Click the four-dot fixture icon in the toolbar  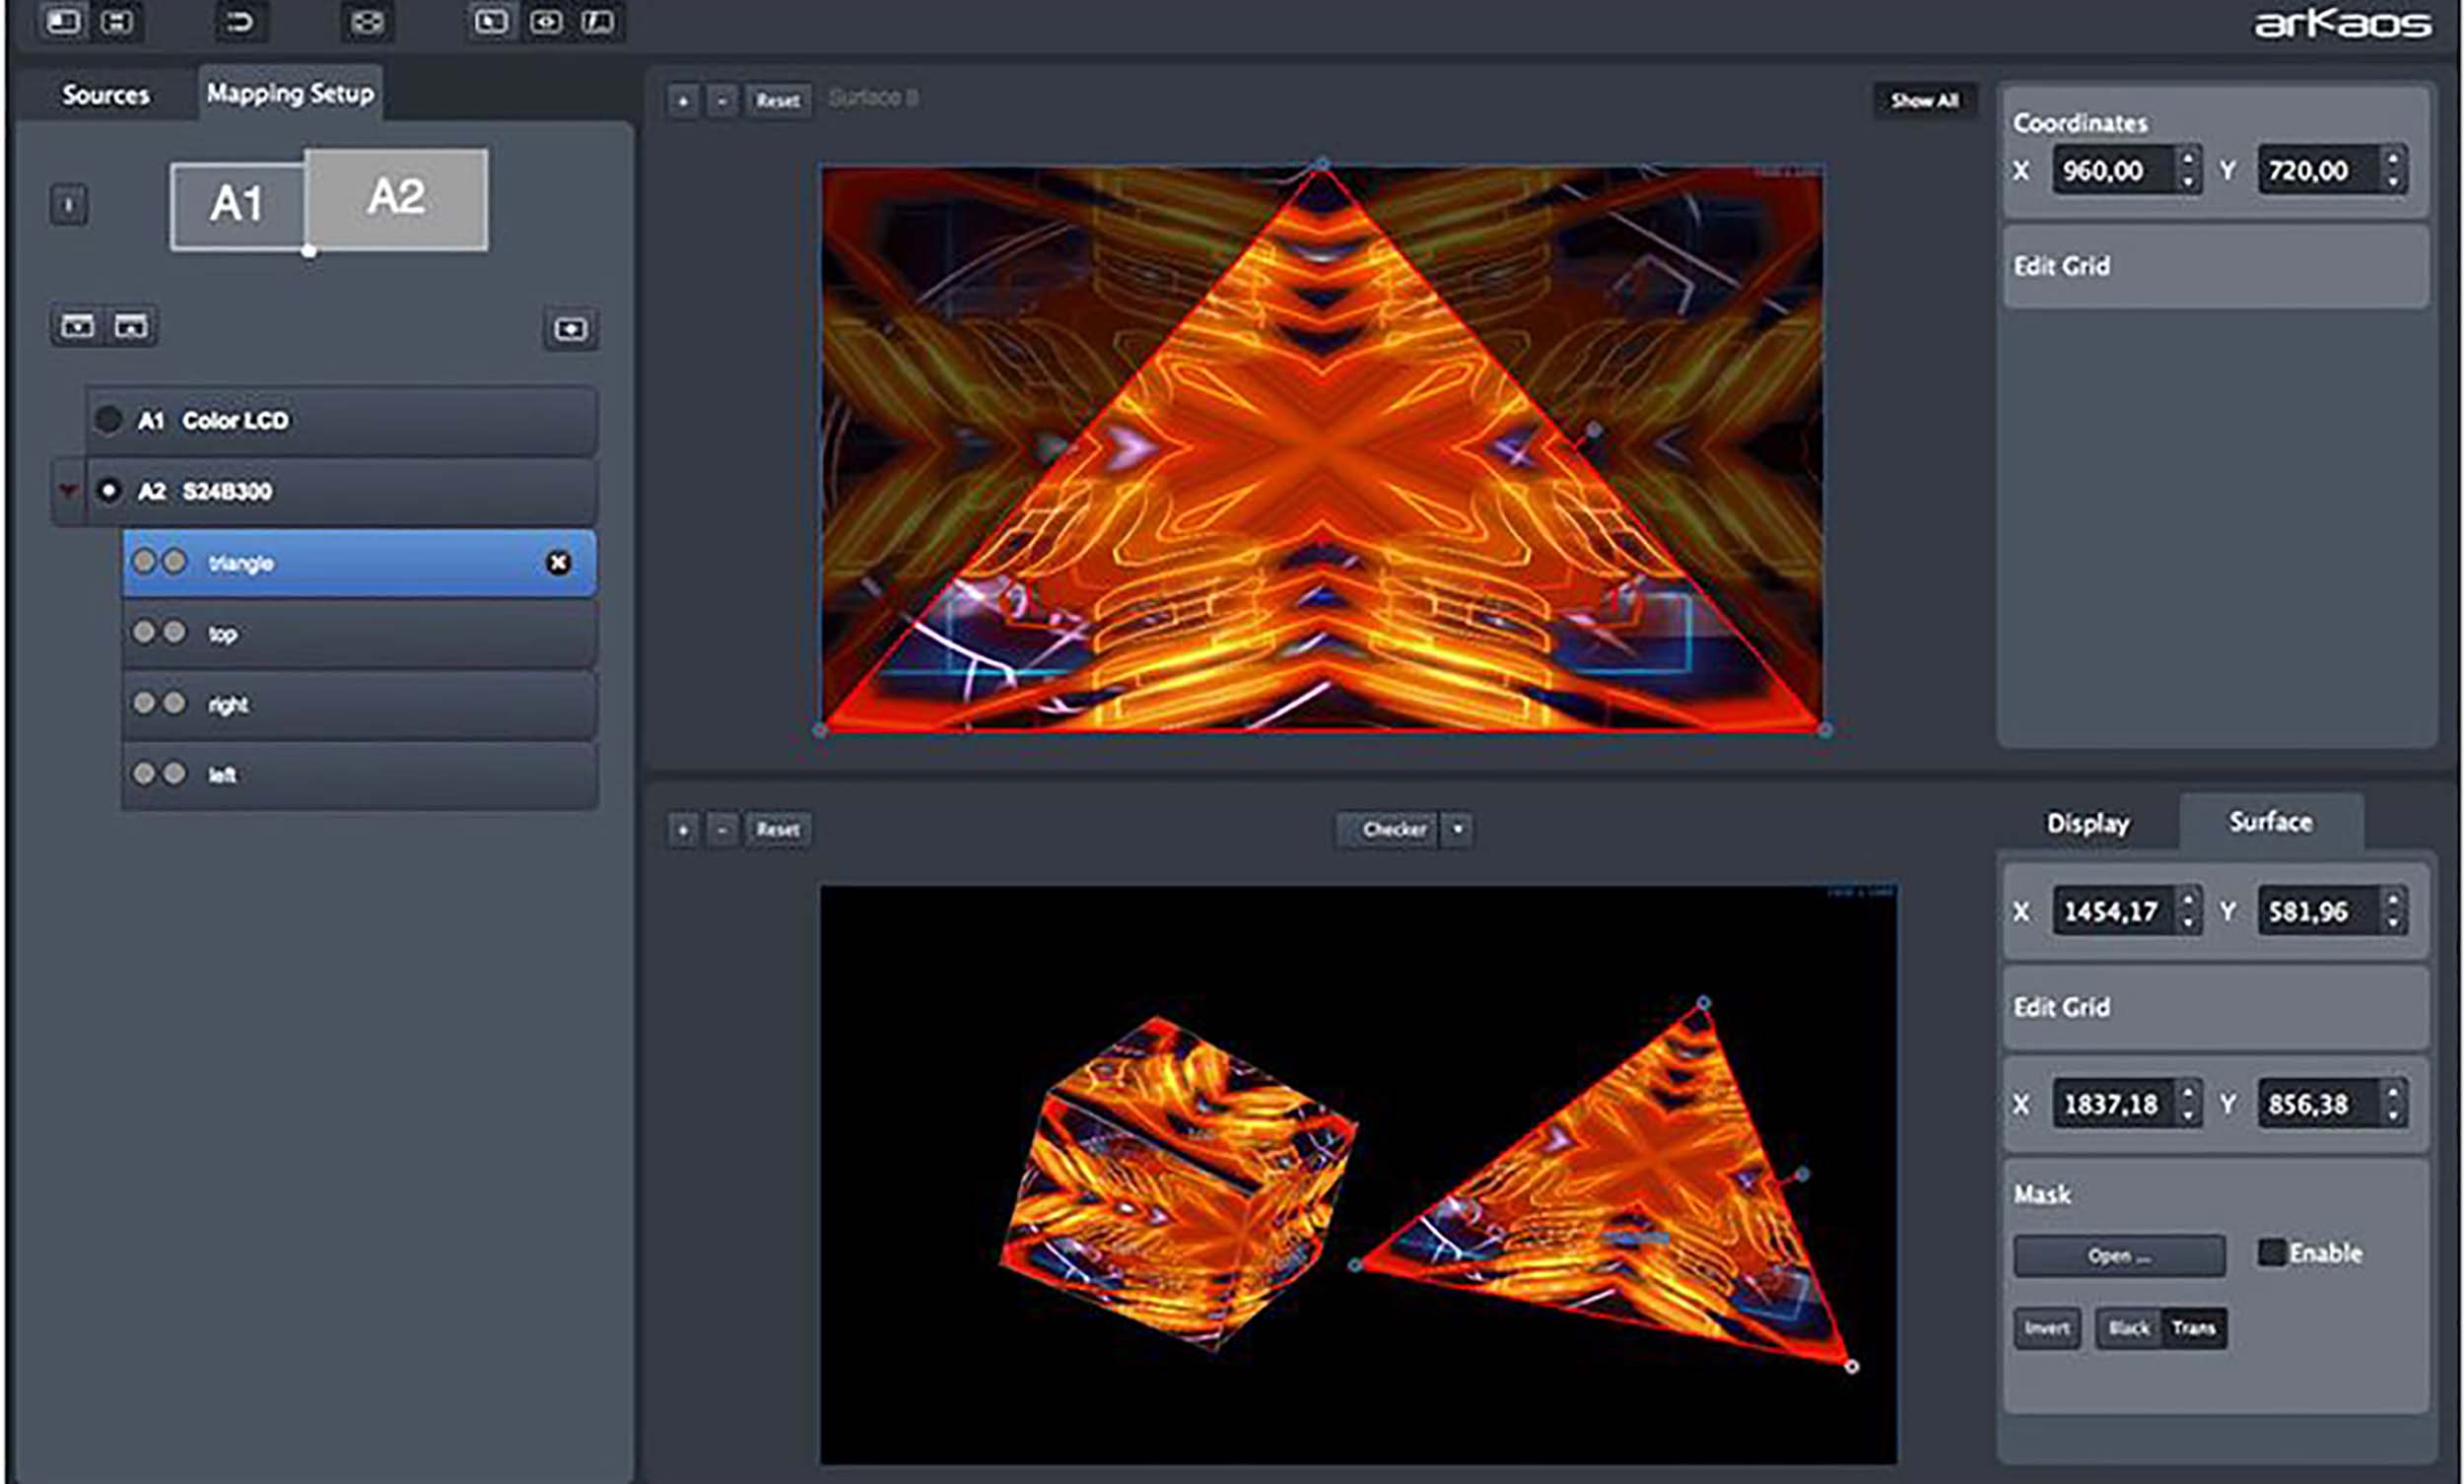pos(366,22)
